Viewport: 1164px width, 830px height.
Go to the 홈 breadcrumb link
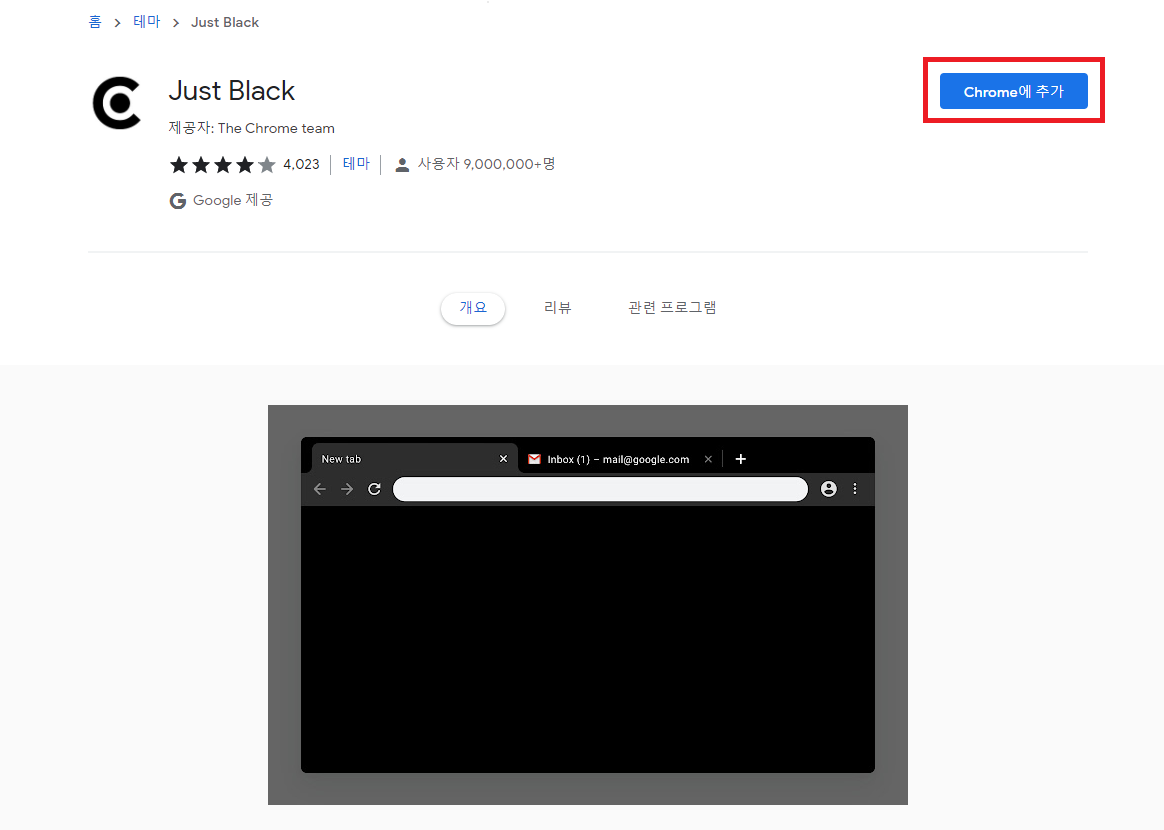point(95,22)
